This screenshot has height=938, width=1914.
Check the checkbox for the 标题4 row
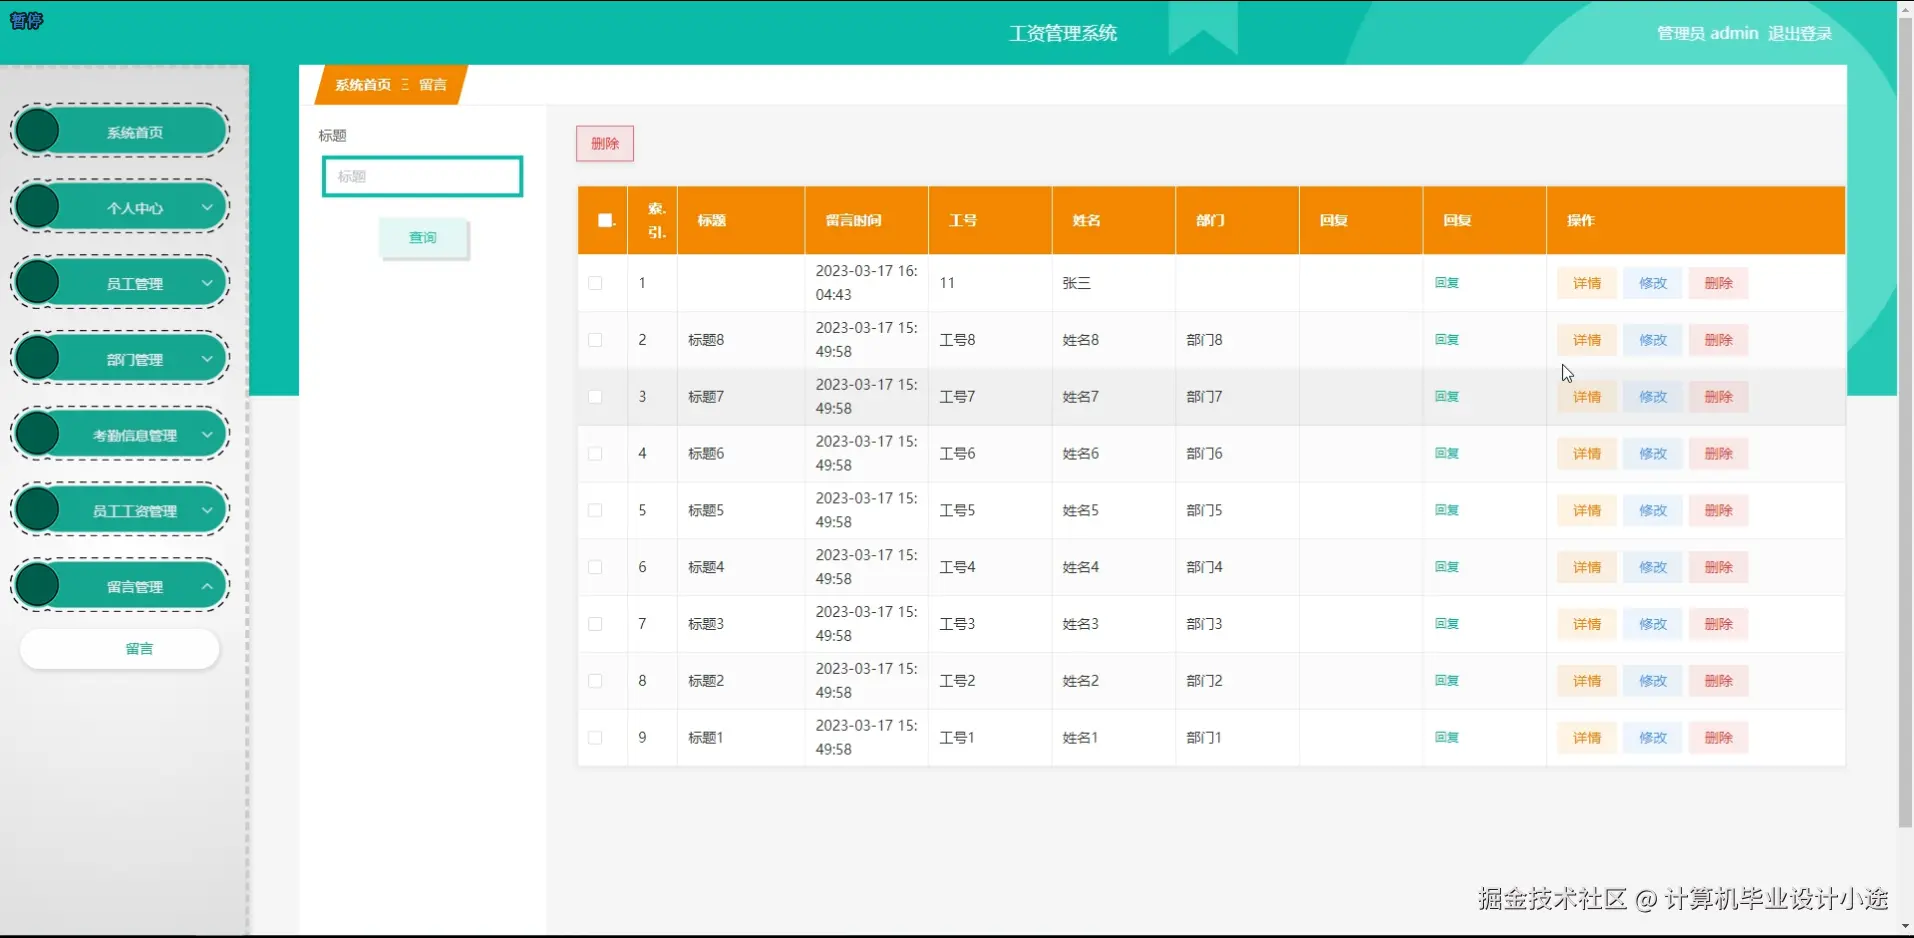pyautogui.click(x=595, y=567)
